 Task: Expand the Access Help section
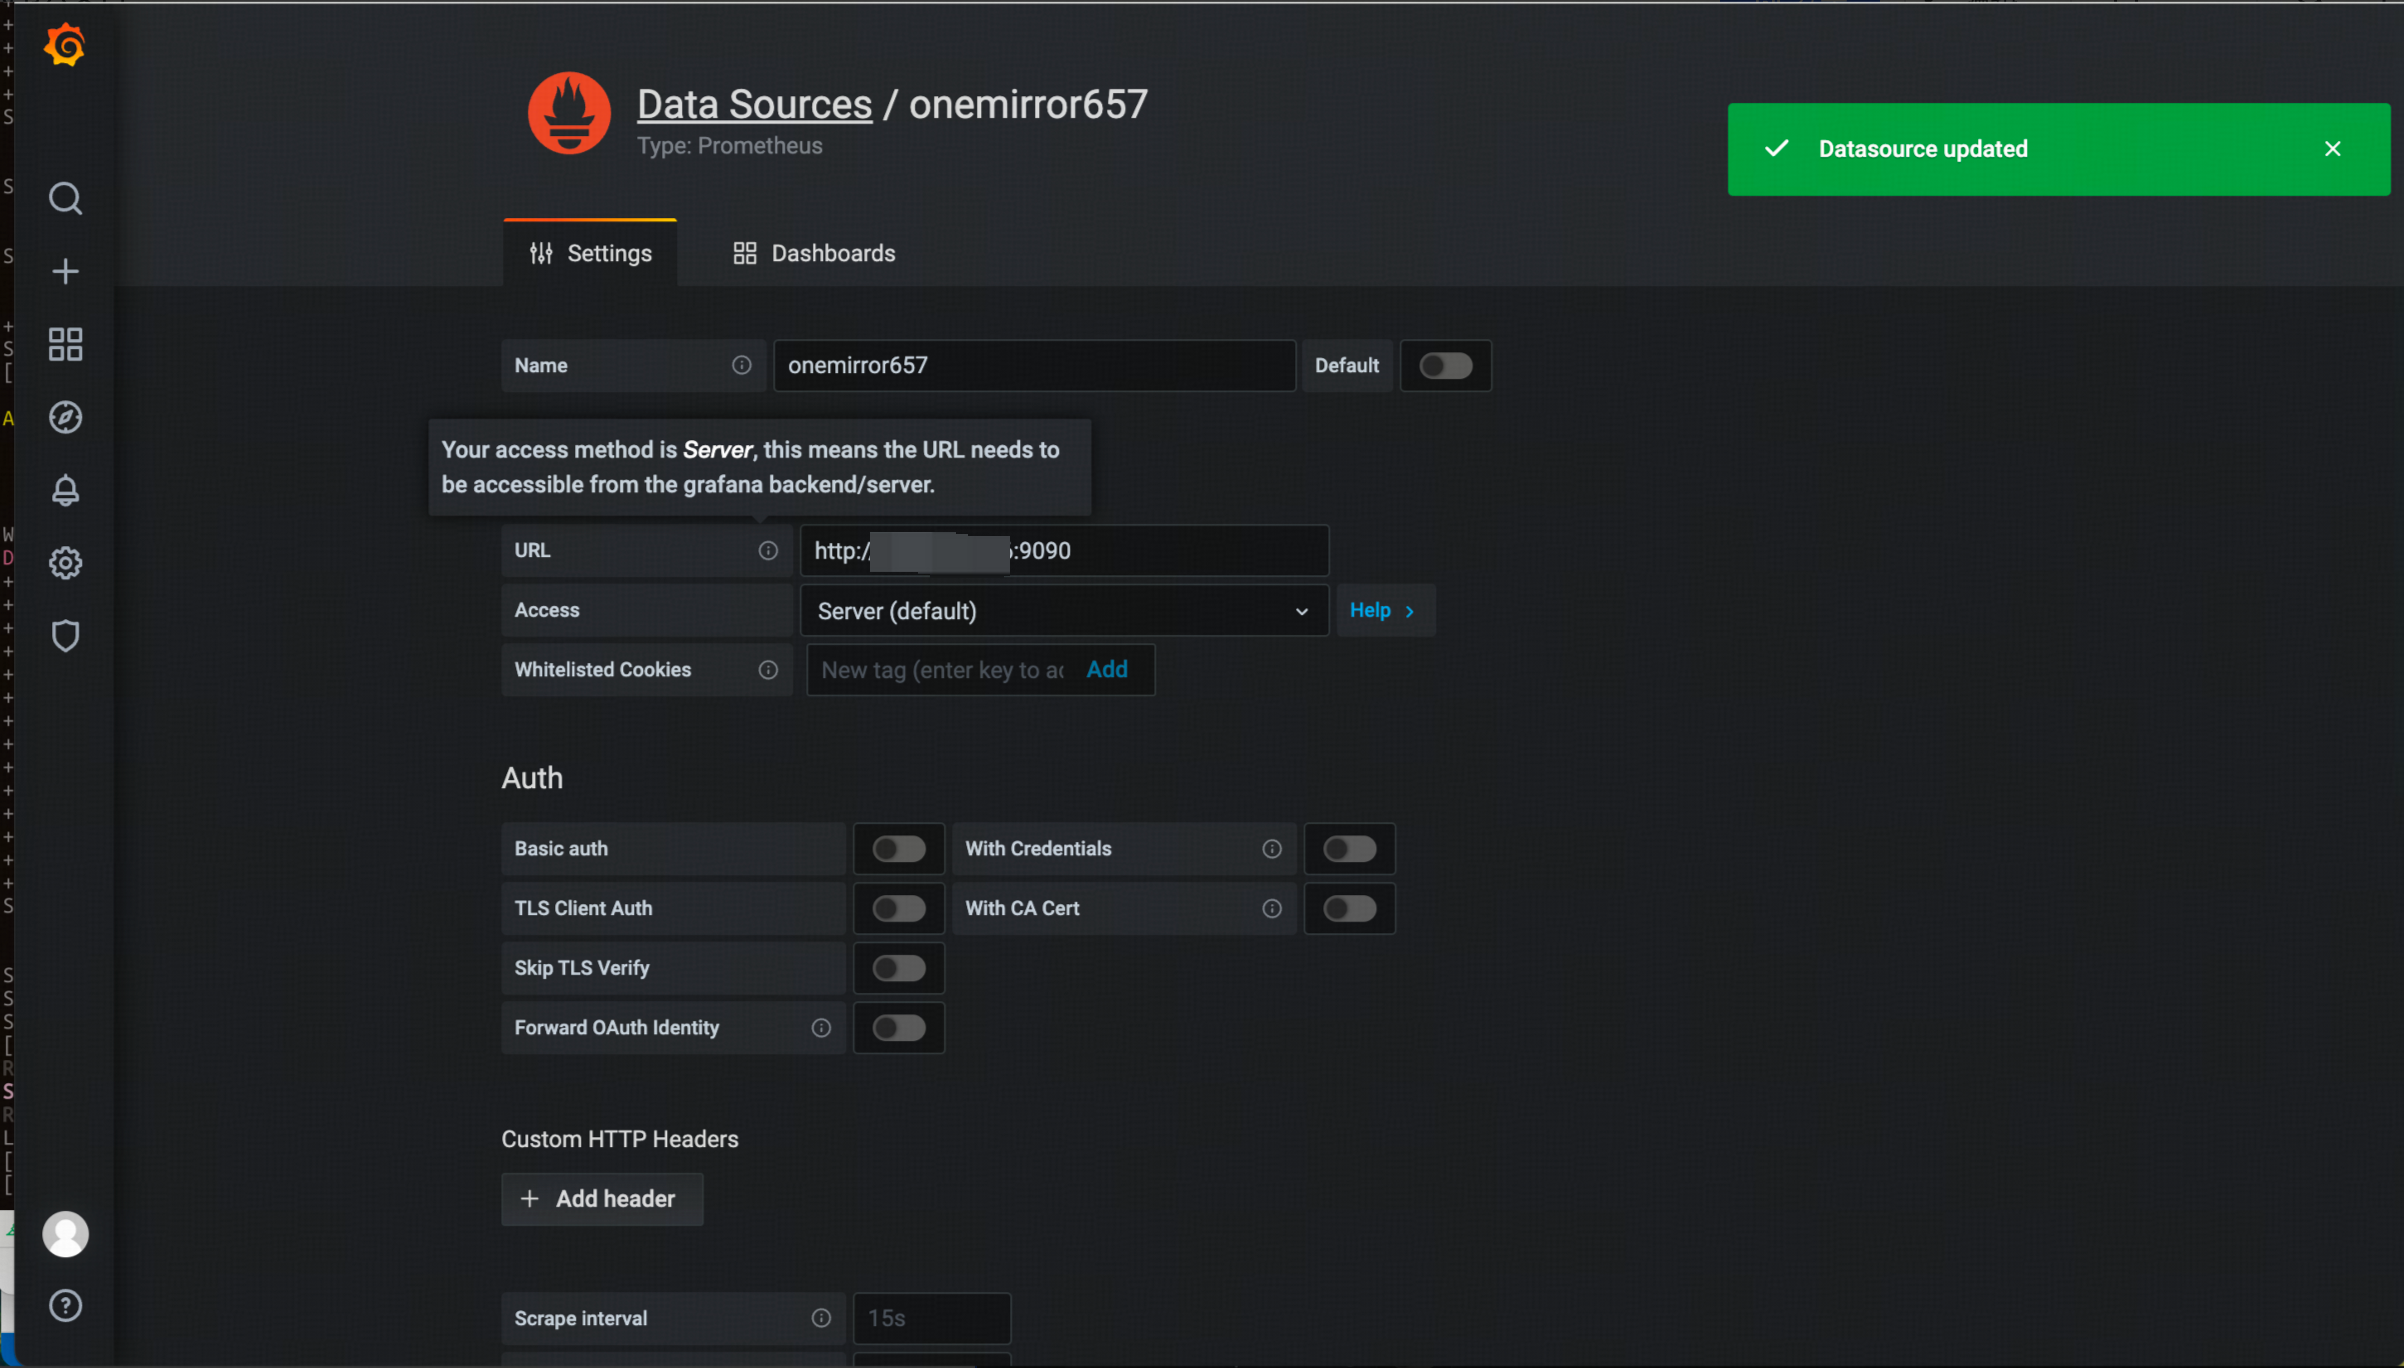tap(1384, 611)
